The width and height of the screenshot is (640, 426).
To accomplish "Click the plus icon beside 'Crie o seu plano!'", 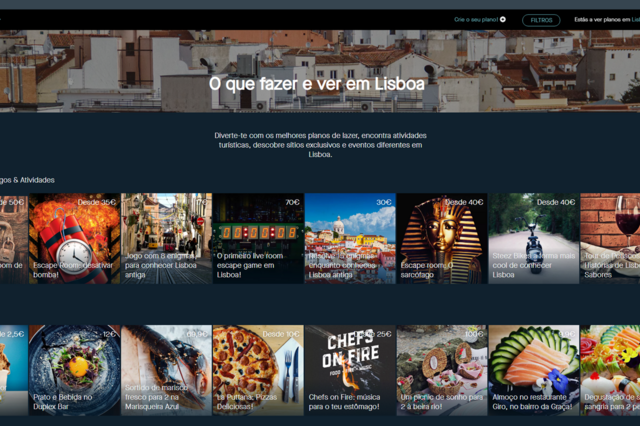I will (x=503, y=19).
